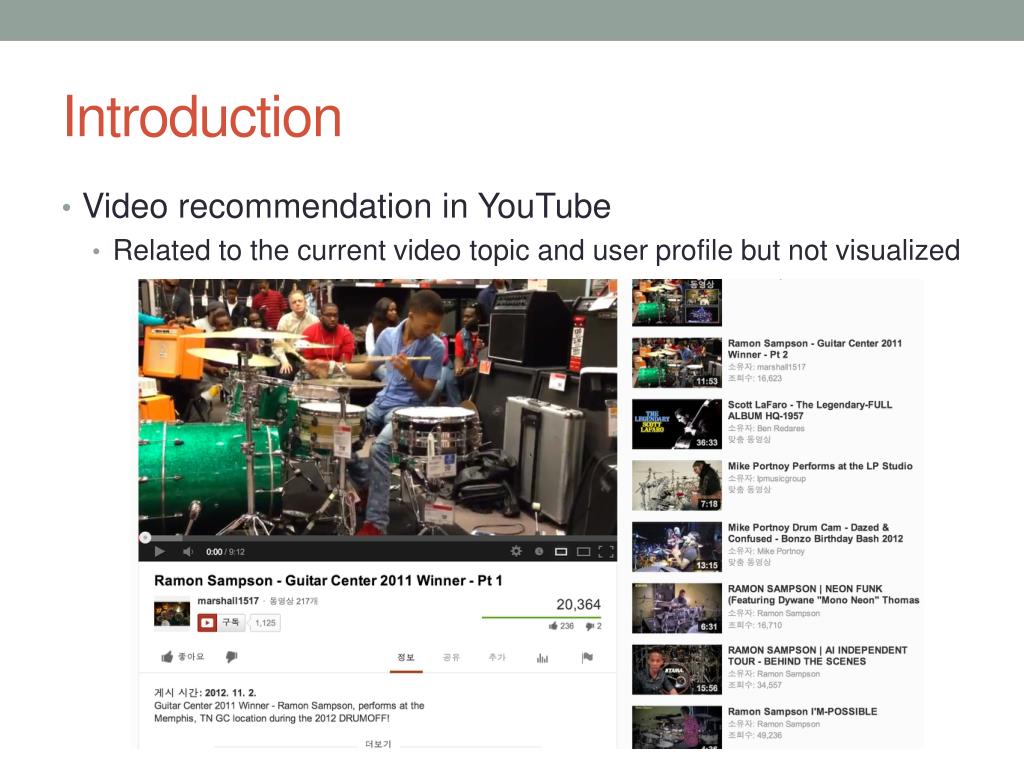The height and width of the screenshot is (768, 1024).
Task: Click the 20,364 view count
Action: (x=579, y=605)
